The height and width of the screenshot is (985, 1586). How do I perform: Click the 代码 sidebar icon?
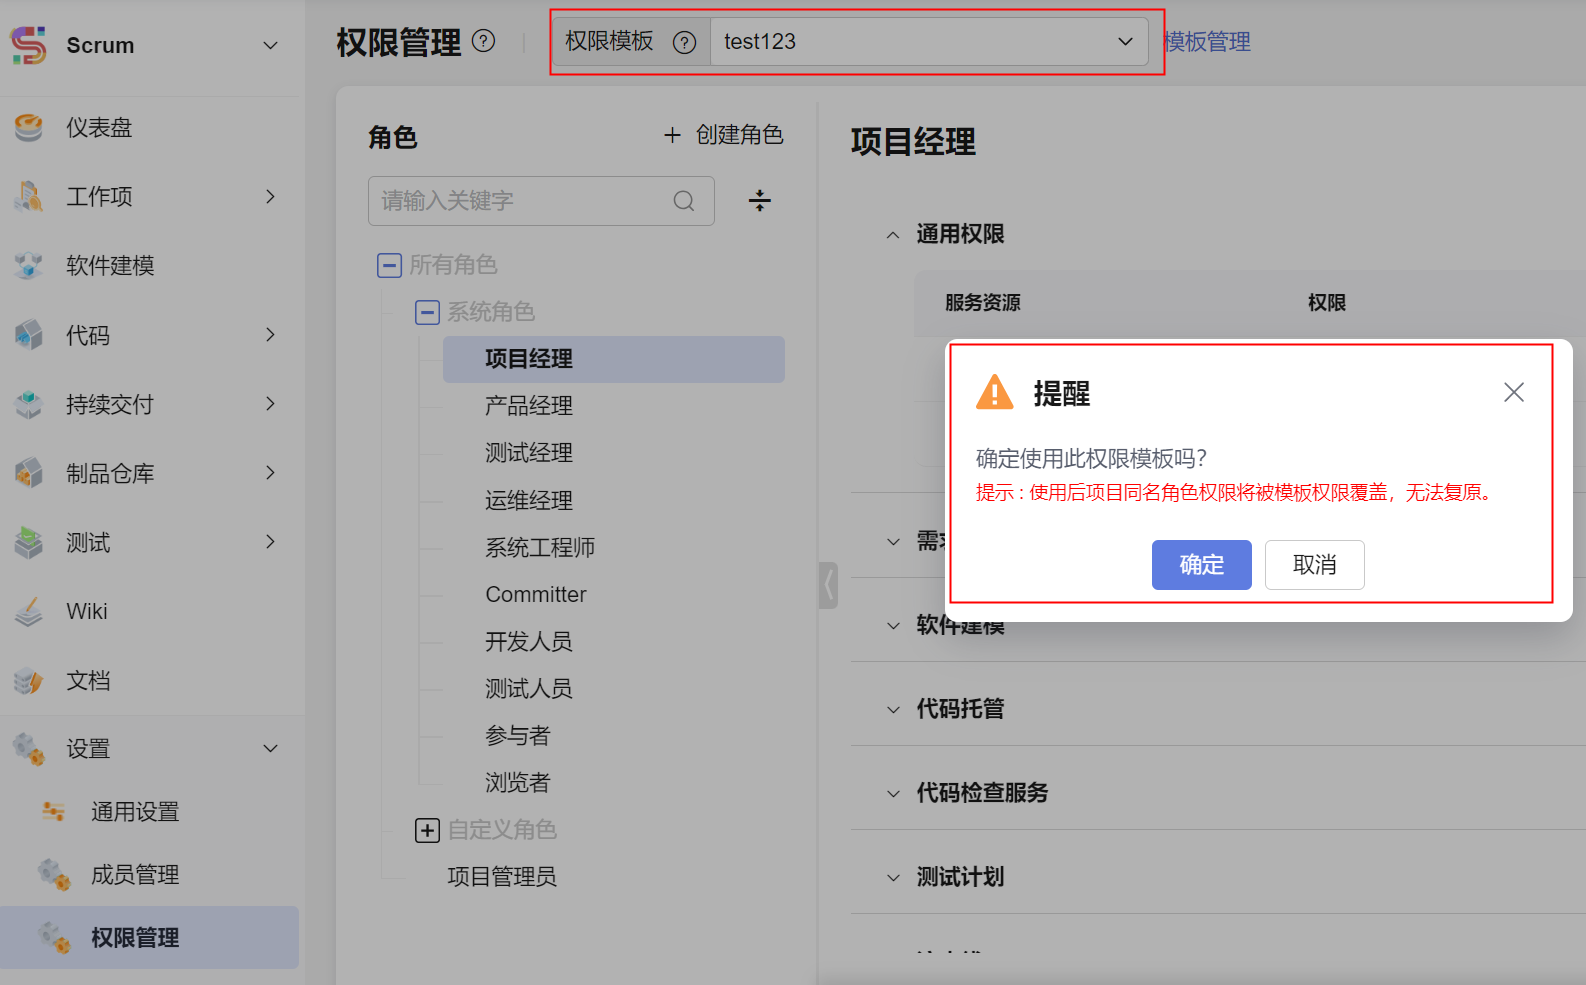29,335
